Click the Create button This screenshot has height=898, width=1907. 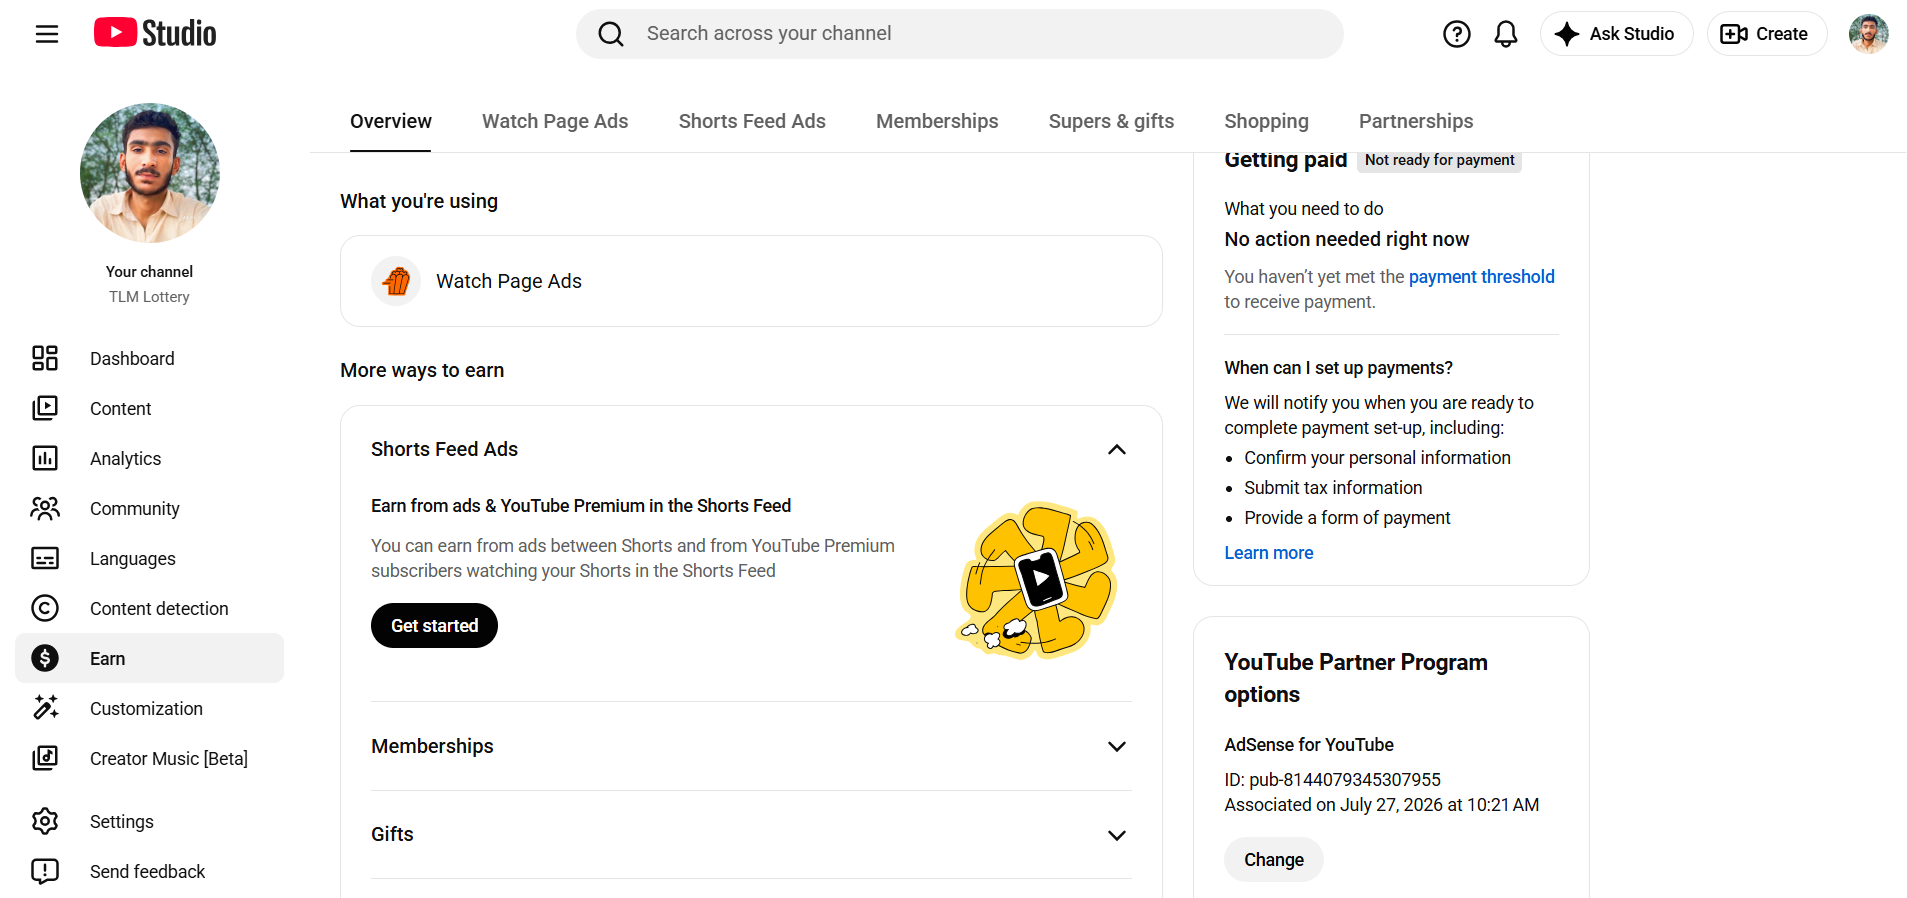1766,34
